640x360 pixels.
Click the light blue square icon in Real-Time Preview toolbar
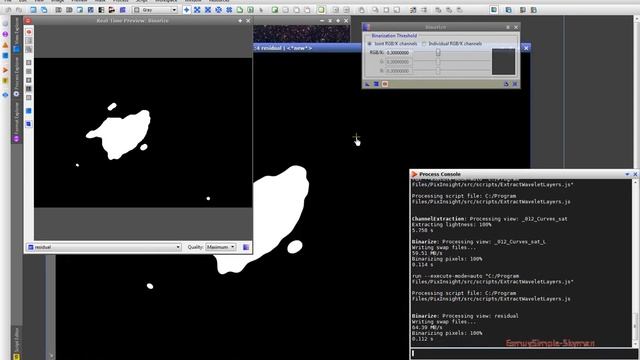(29, 111)
